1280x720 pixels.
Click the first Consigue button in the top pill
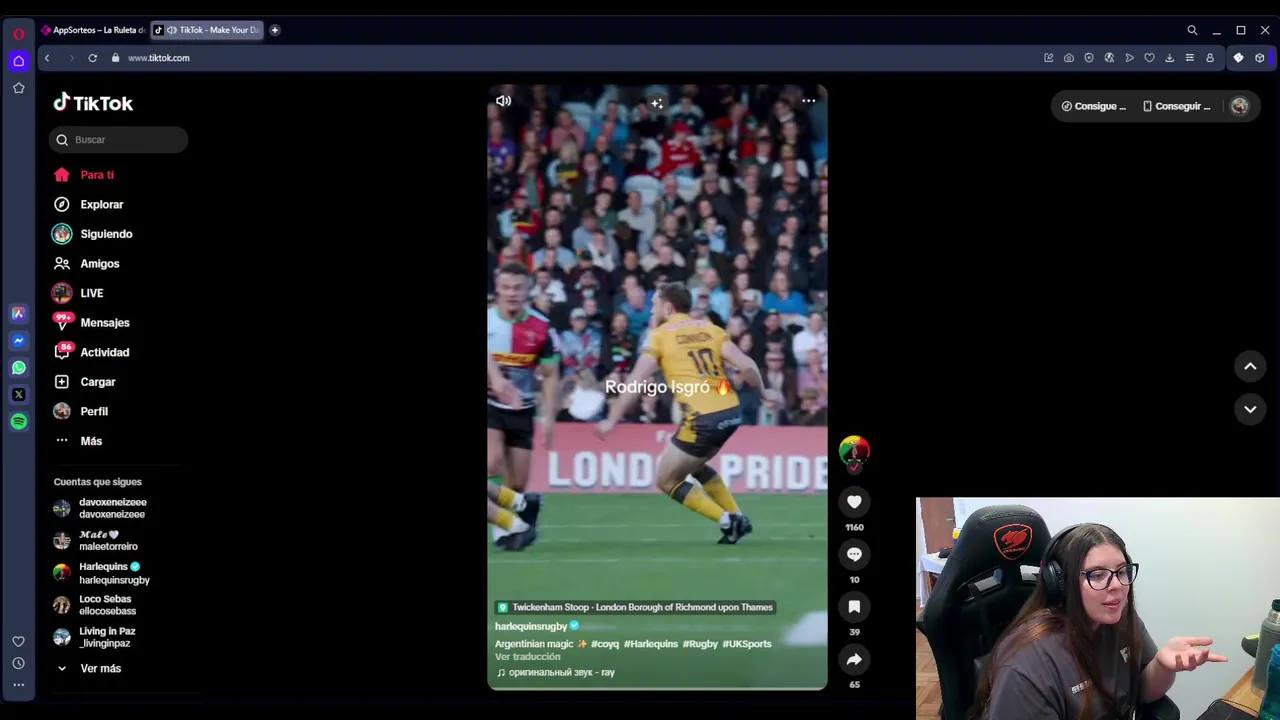(x=1093, y=106)
